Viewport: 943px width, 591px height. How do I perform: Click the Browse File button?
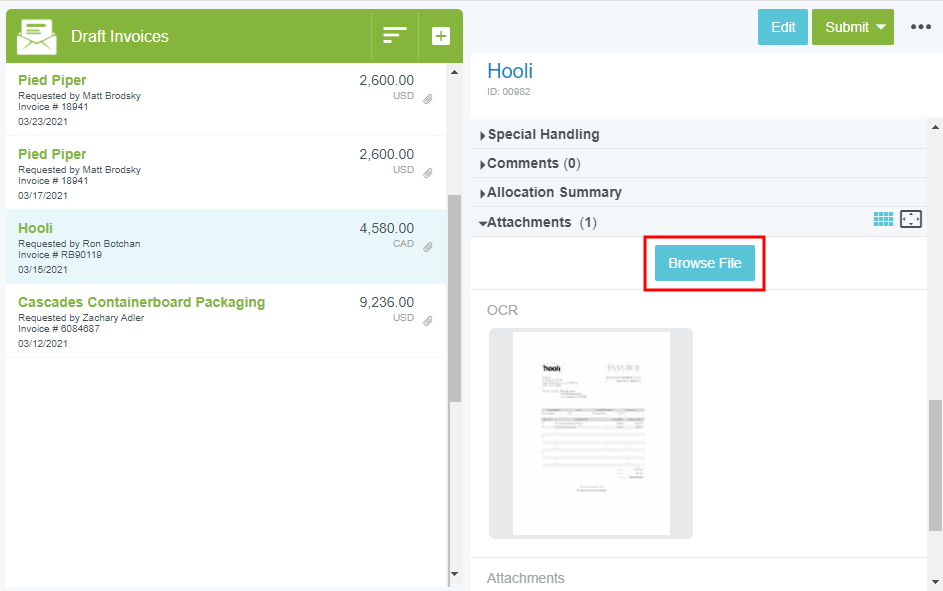(x=705, y=263)
